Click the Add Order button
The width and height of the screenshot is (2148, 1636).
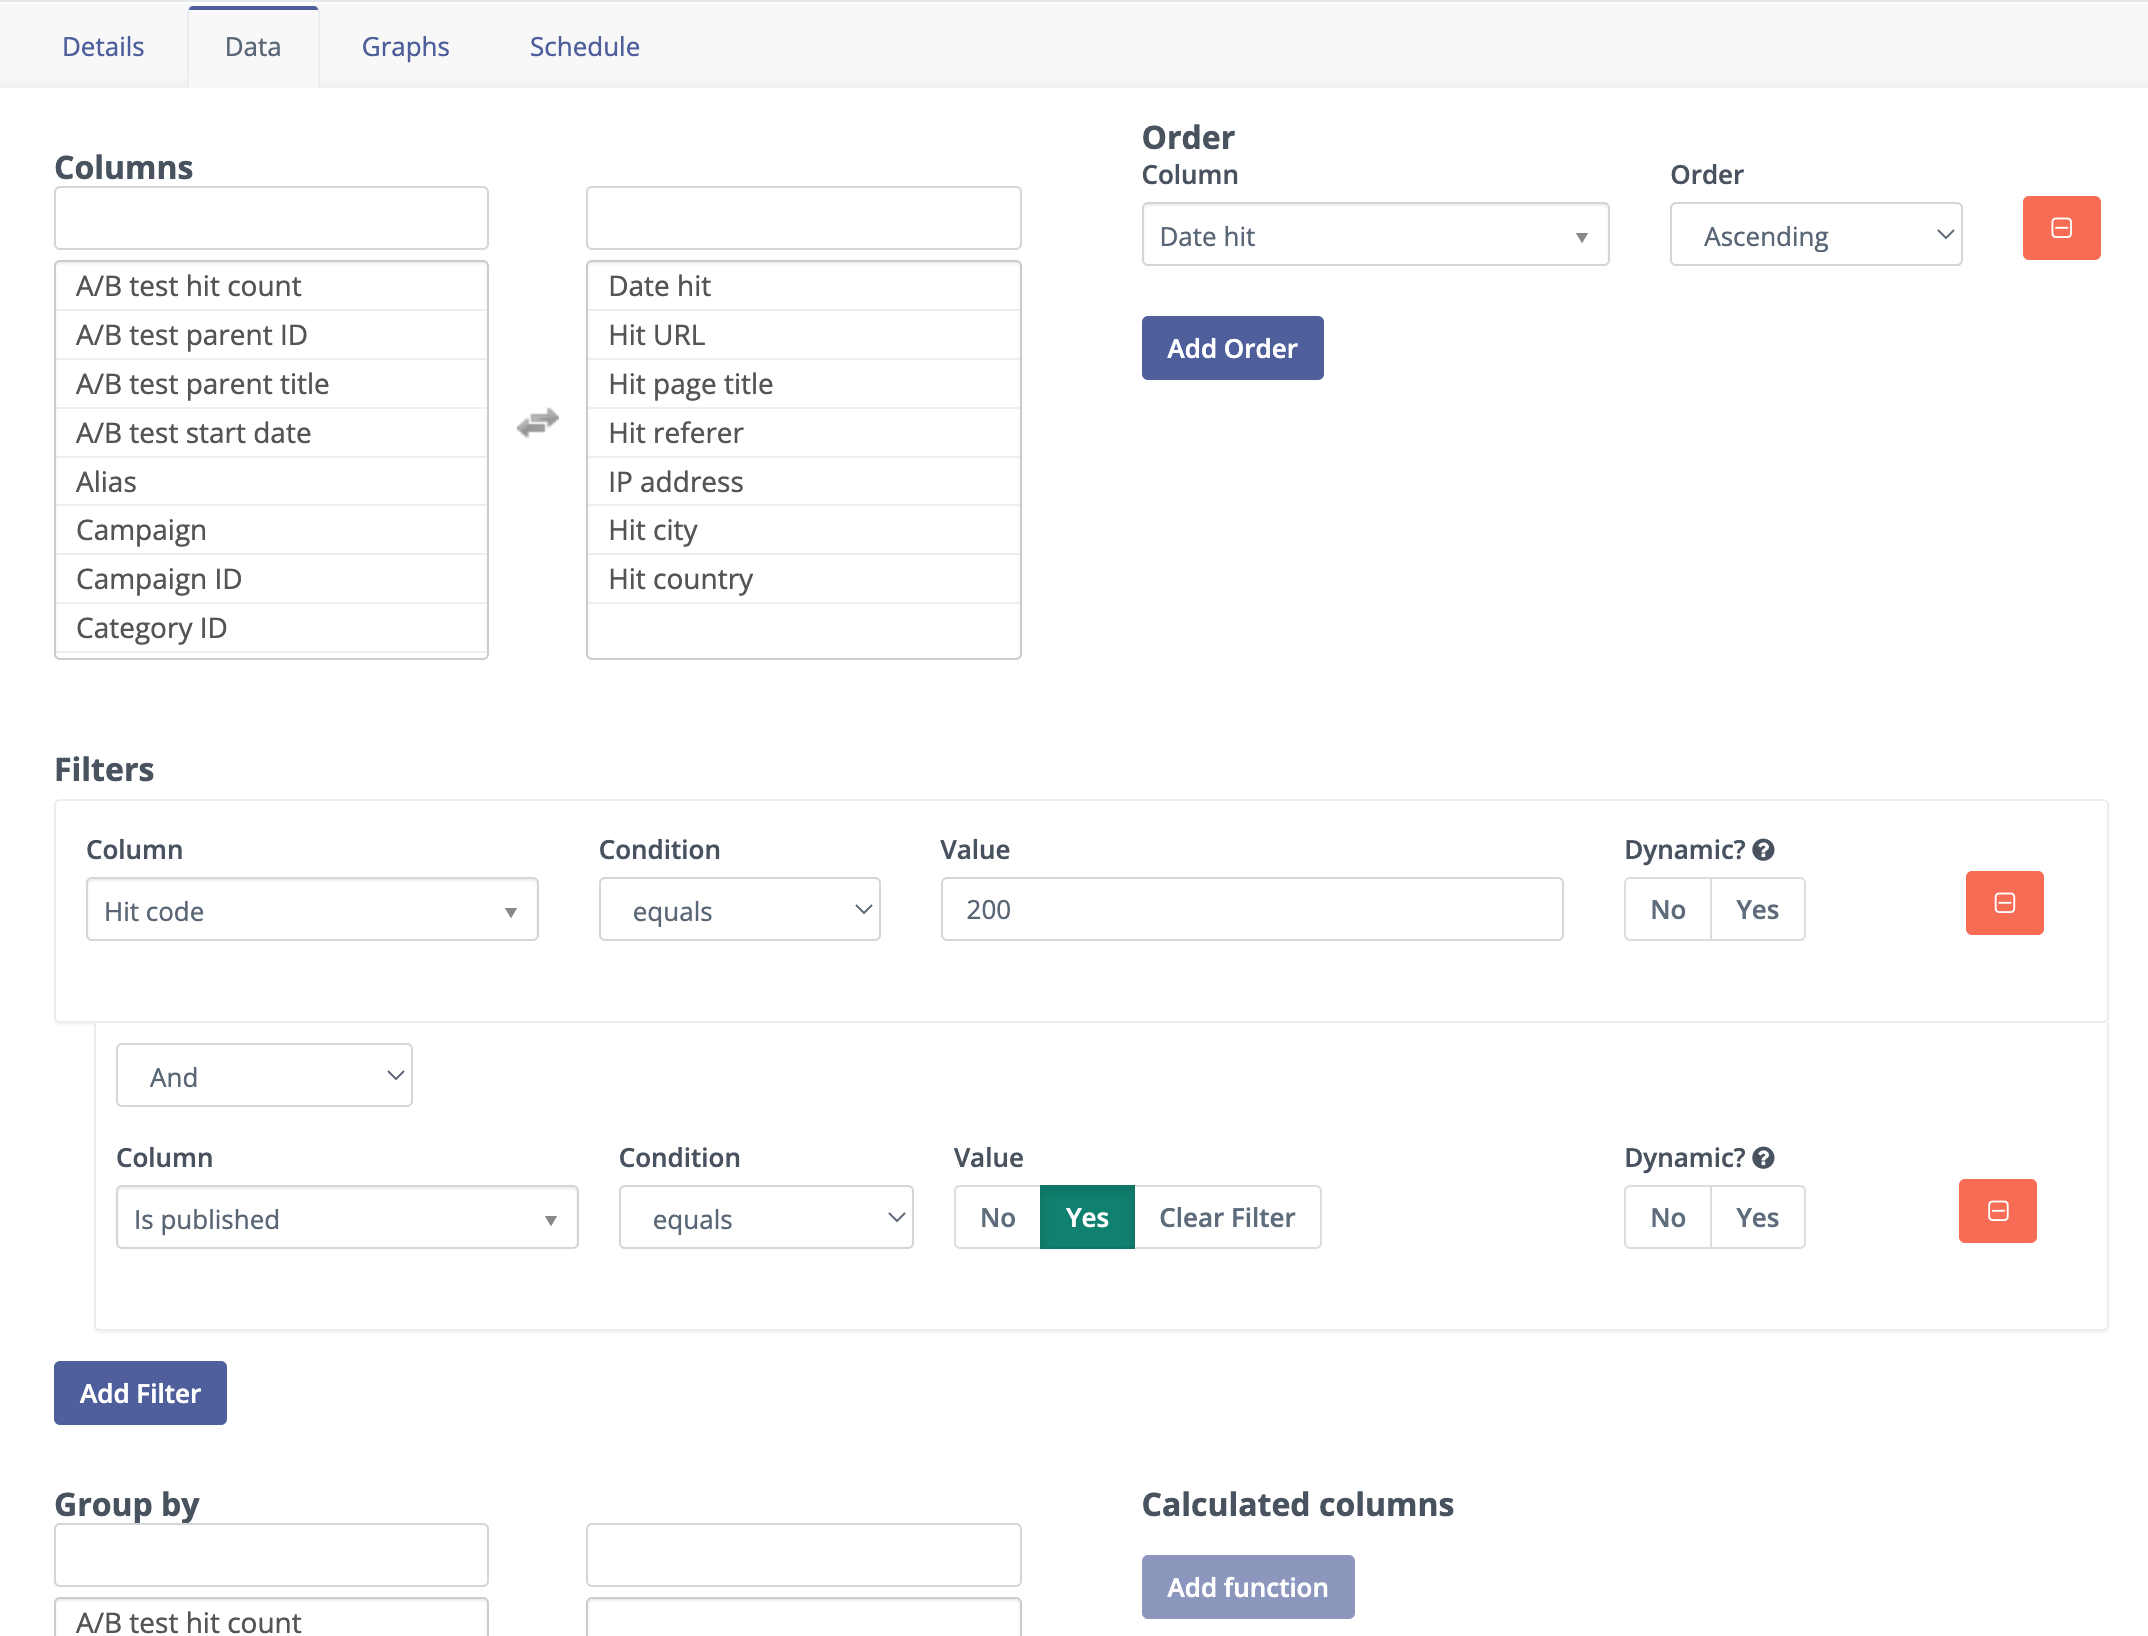[x=1232, y=348]
